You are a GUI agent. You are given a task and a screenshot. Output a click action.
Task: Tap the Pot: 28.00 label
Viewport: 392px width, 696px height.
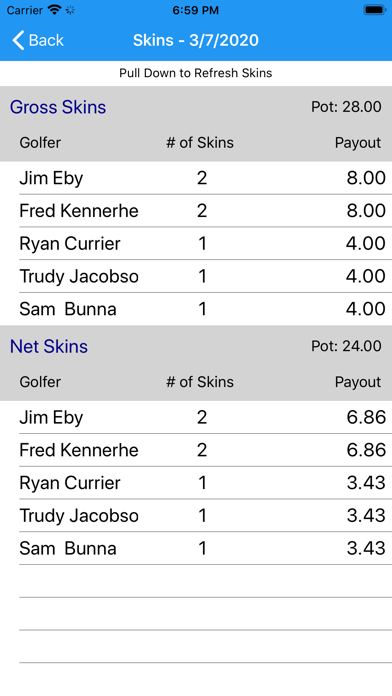pyautogui.click(x=346, y=107)
